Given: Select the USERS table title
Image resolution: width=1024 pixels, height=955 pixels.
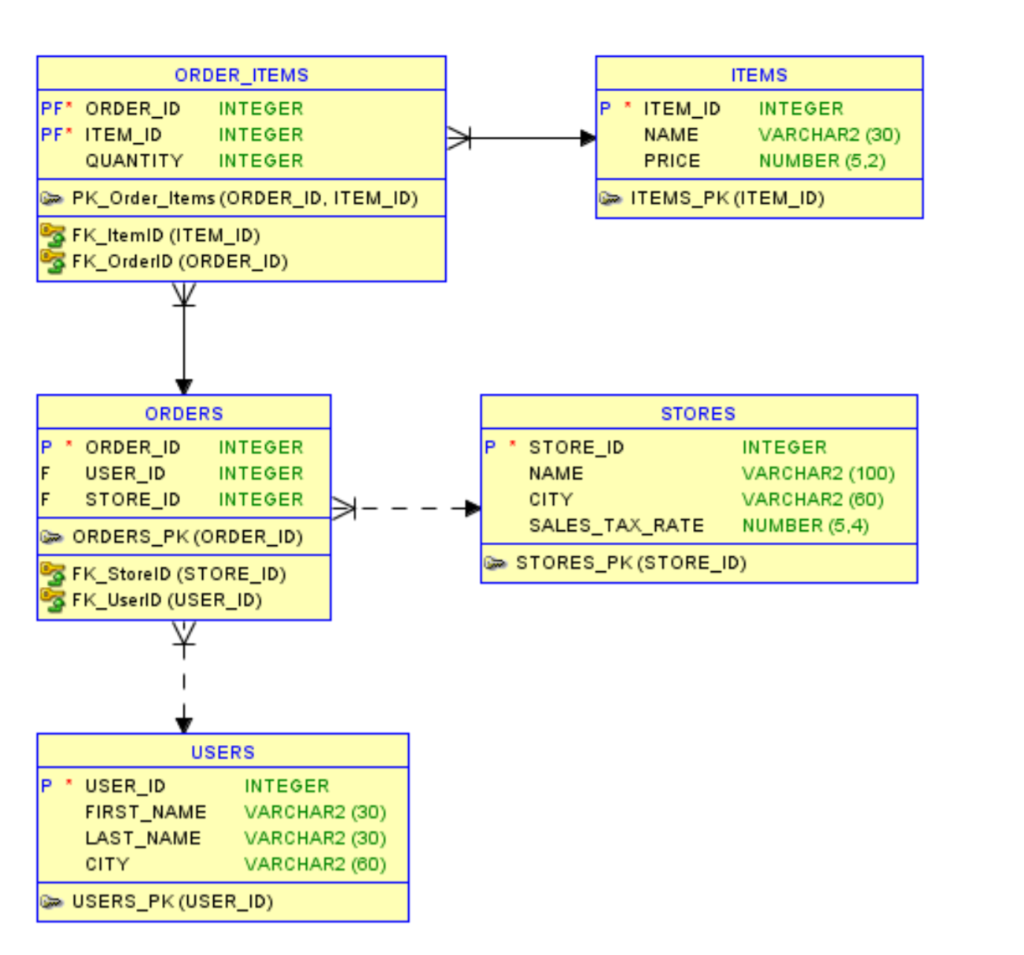Looking at the screenshot, I should pyautogui.click(x=223, y=753).
